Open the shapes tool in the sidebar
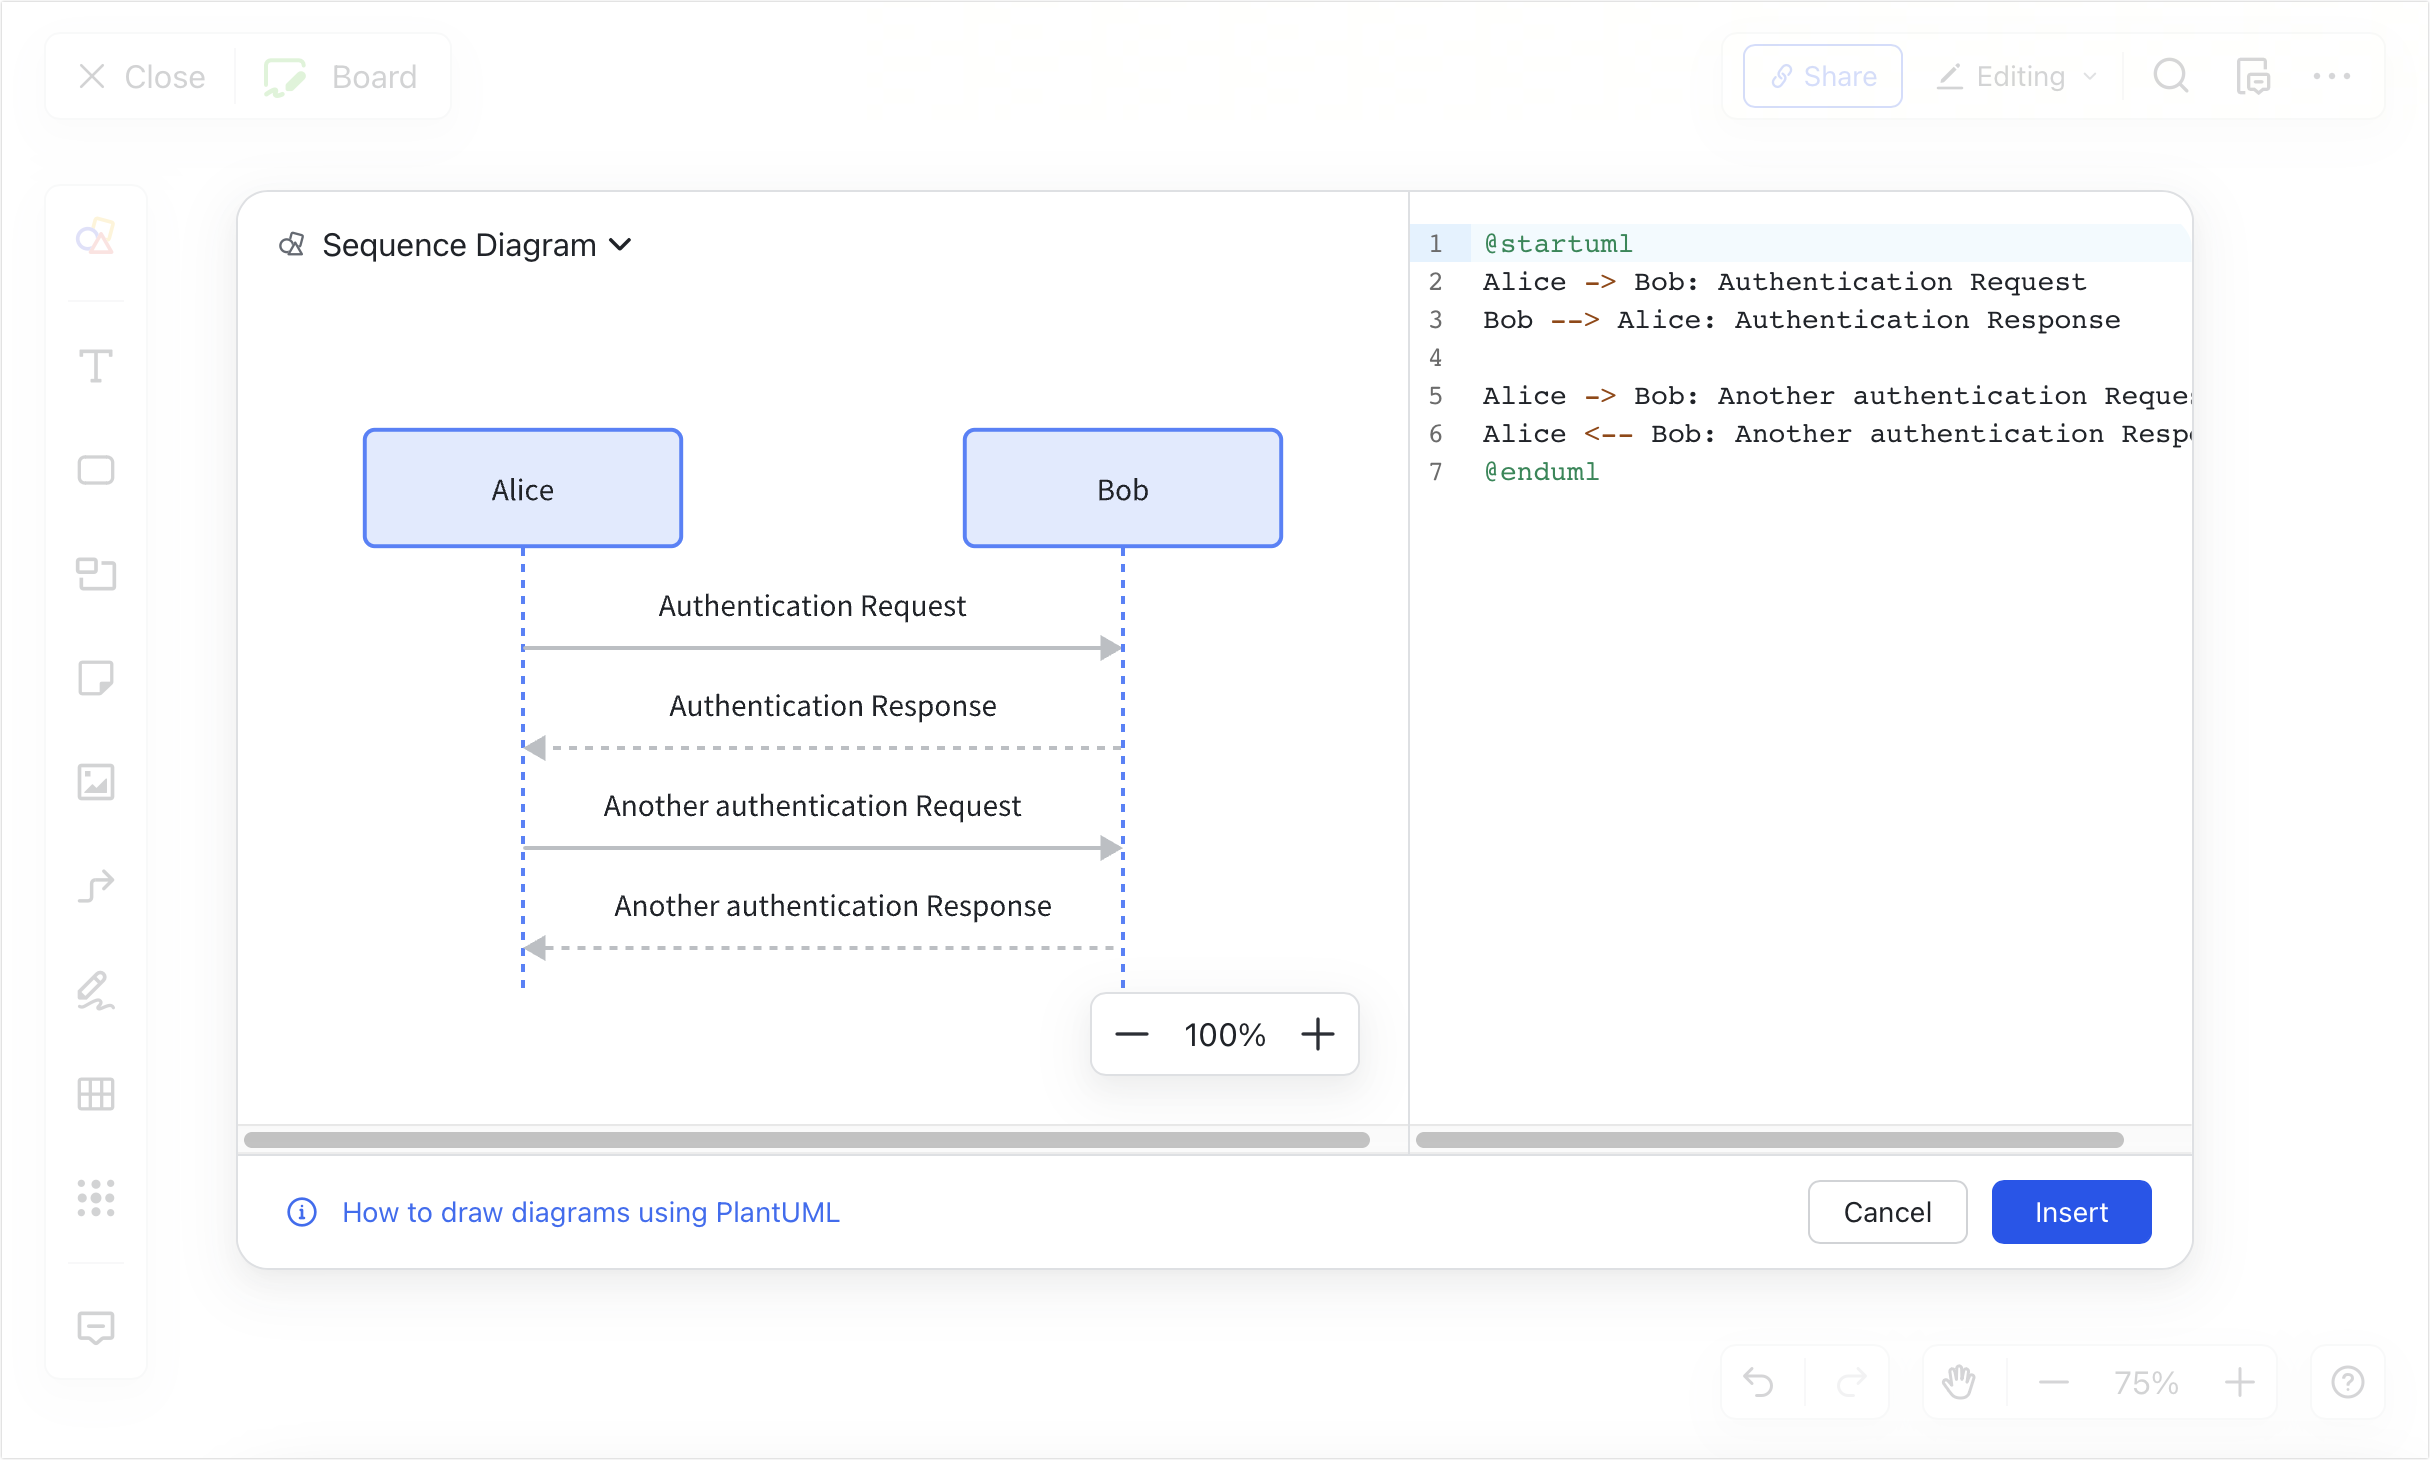 coord(96,237)
